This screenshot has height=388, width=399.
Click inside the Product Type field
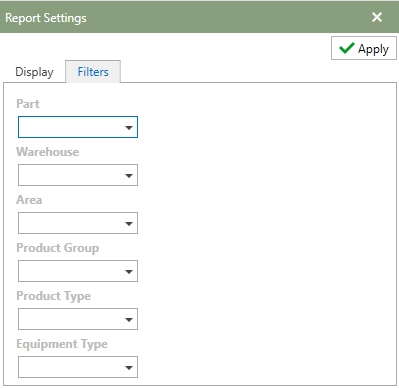point(78,319)
